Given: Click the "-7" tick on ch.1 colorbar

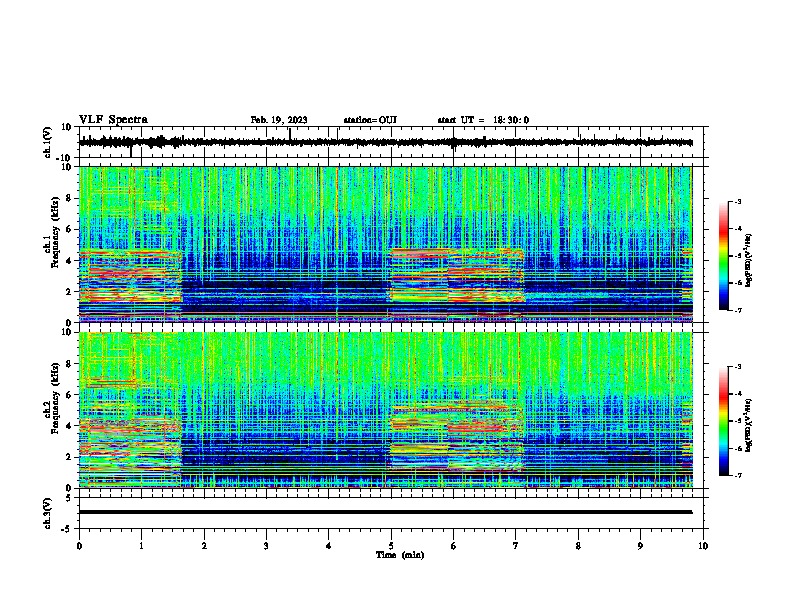Looking at the screenshot, I should pyautogui.click(x=737, y=310).
